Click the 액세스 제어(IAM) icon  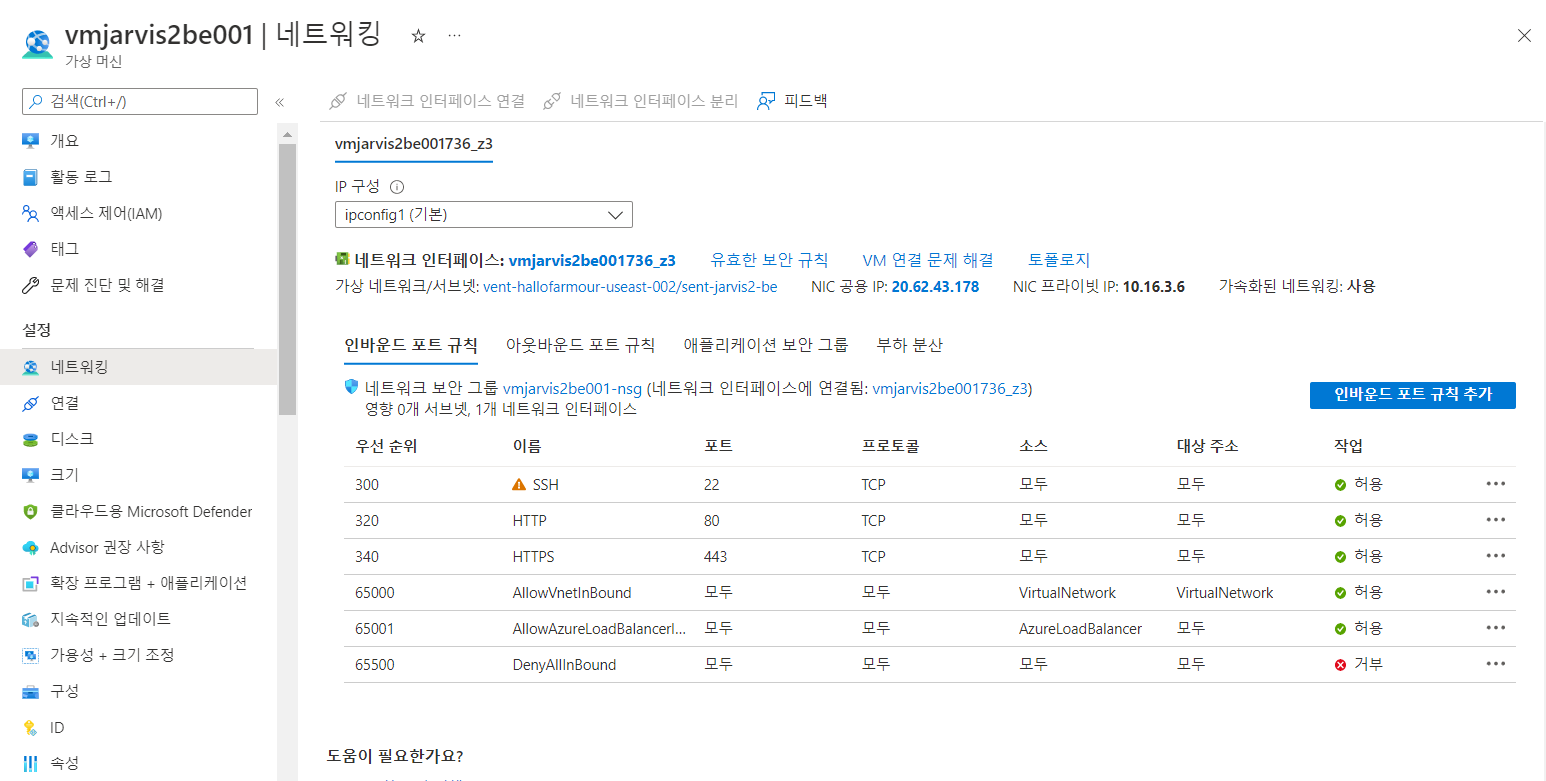tap(31, 213)
